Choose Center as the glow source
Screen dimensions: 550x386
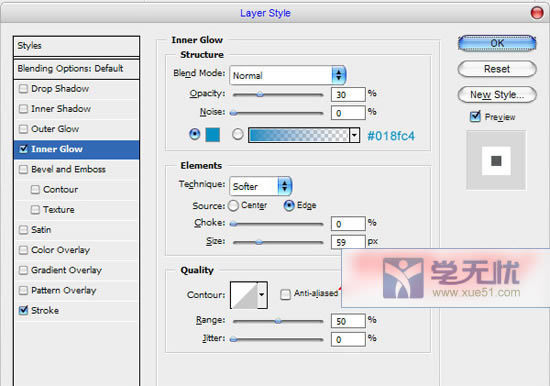(x=233, y=206)
